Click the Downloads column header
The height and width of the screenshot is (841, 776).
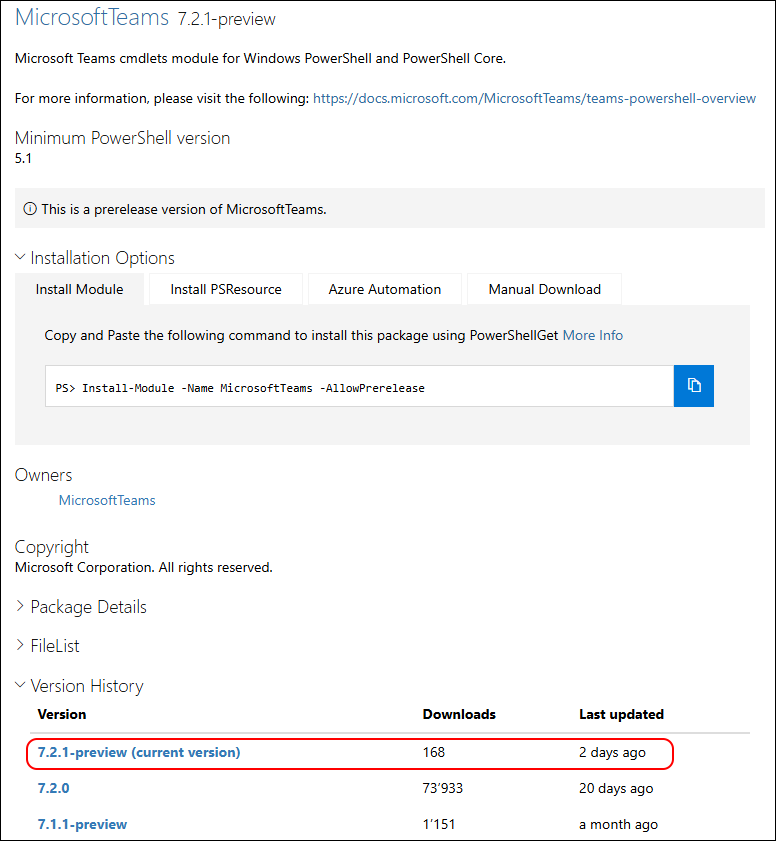[x=459, y=714]
